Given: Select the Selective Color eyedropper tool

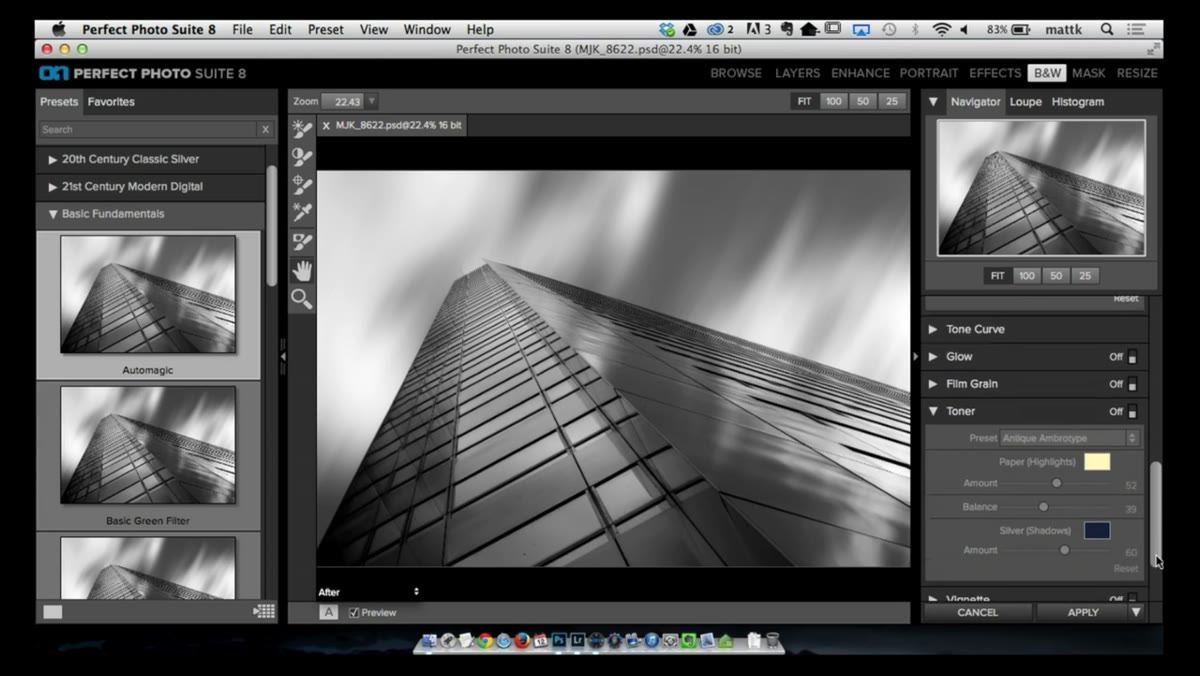Looking at the screenshot, I should pos(301,213).
